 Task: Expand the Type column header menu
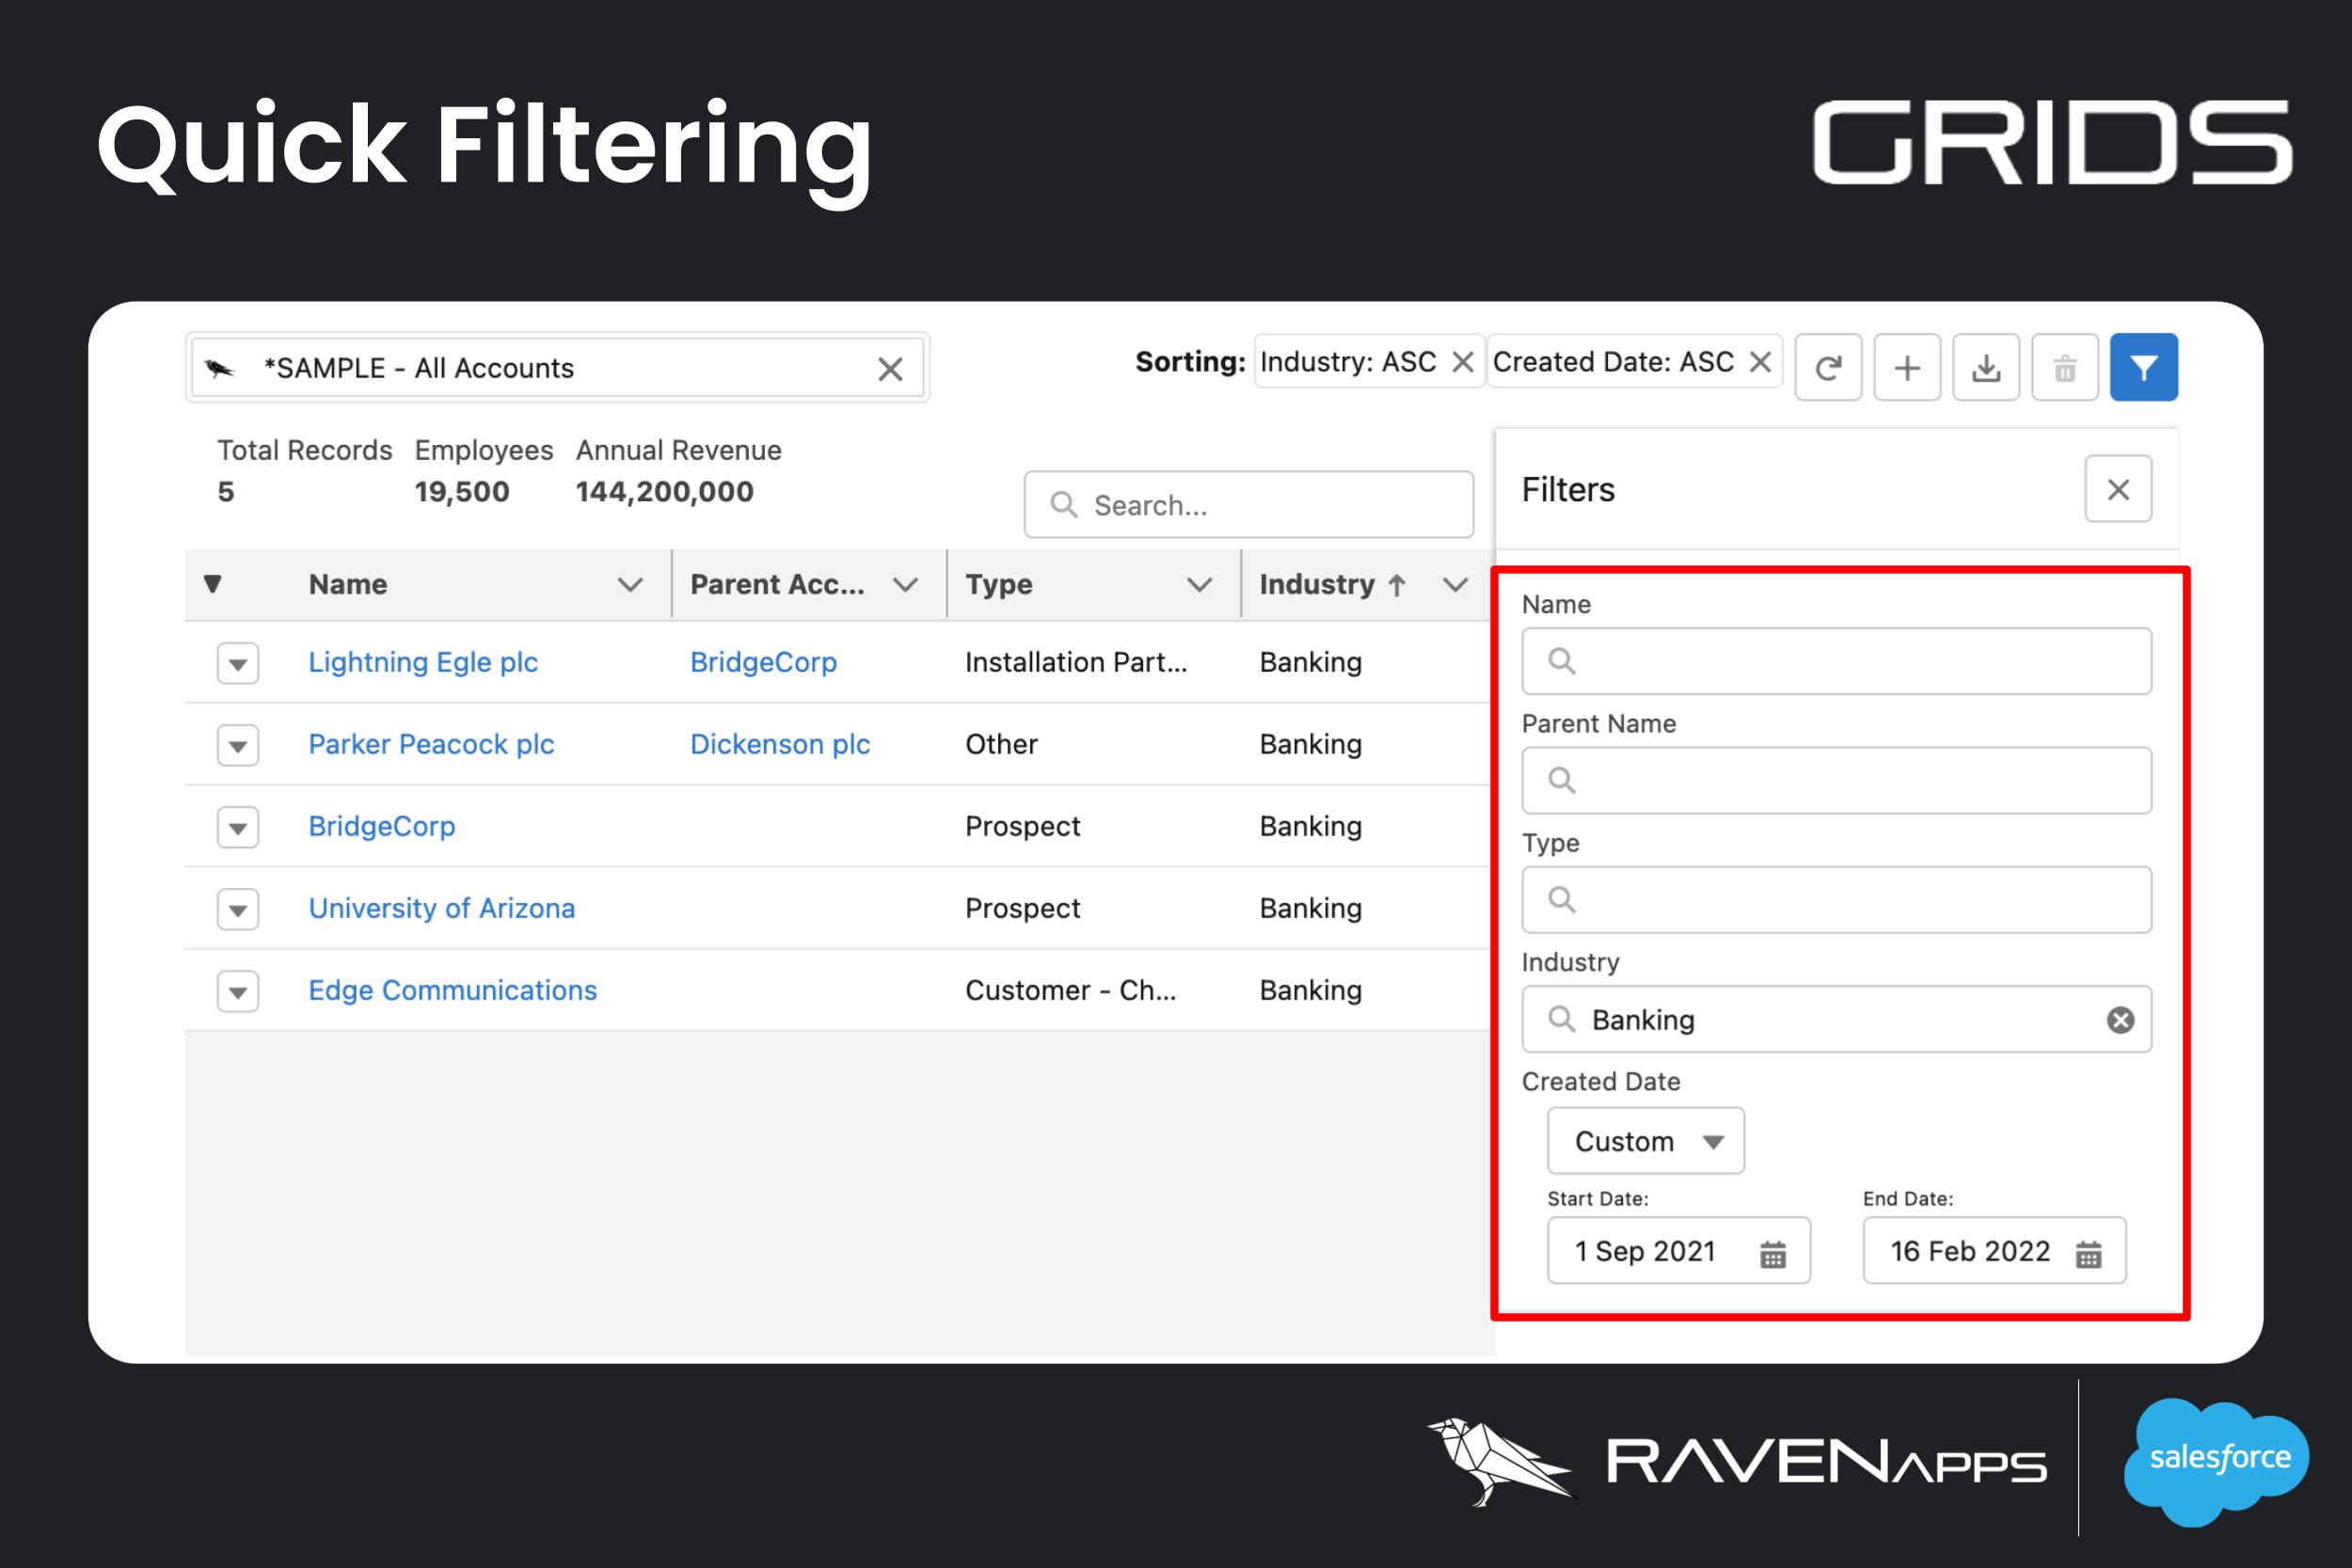click(x=1198, y=585)
